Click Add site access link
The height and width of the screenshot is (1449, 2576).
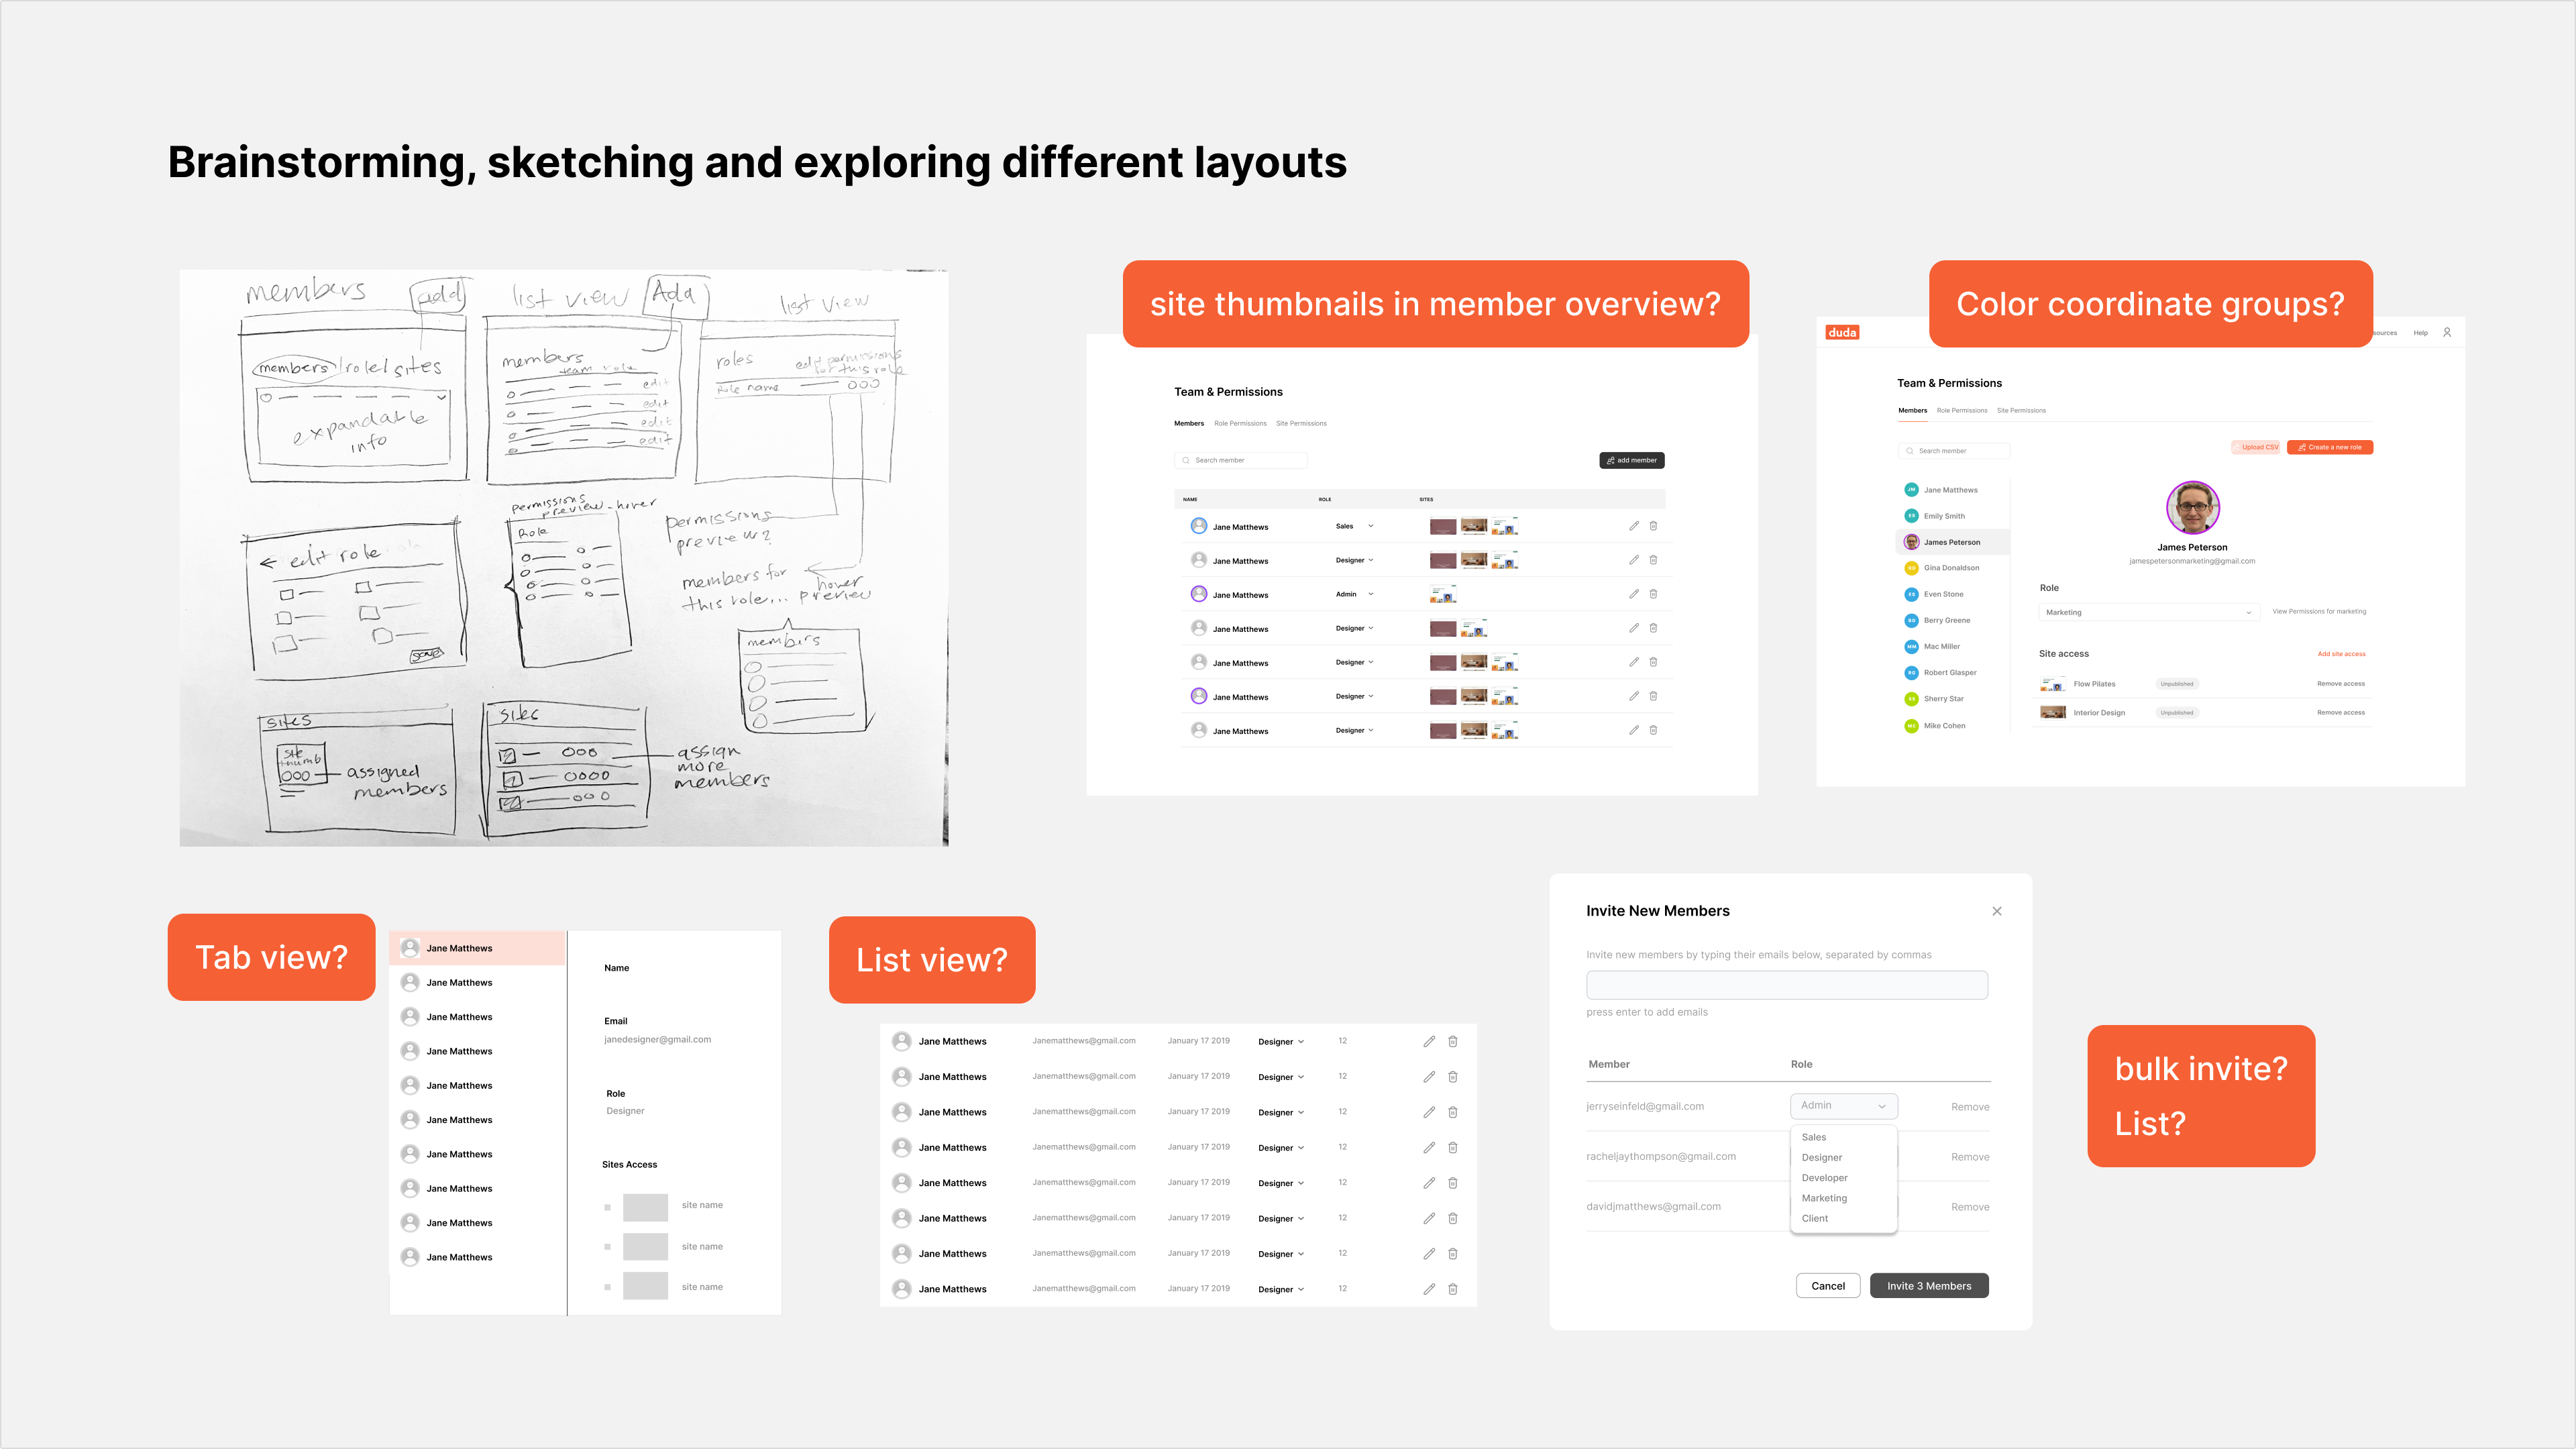coord(2341,654)
